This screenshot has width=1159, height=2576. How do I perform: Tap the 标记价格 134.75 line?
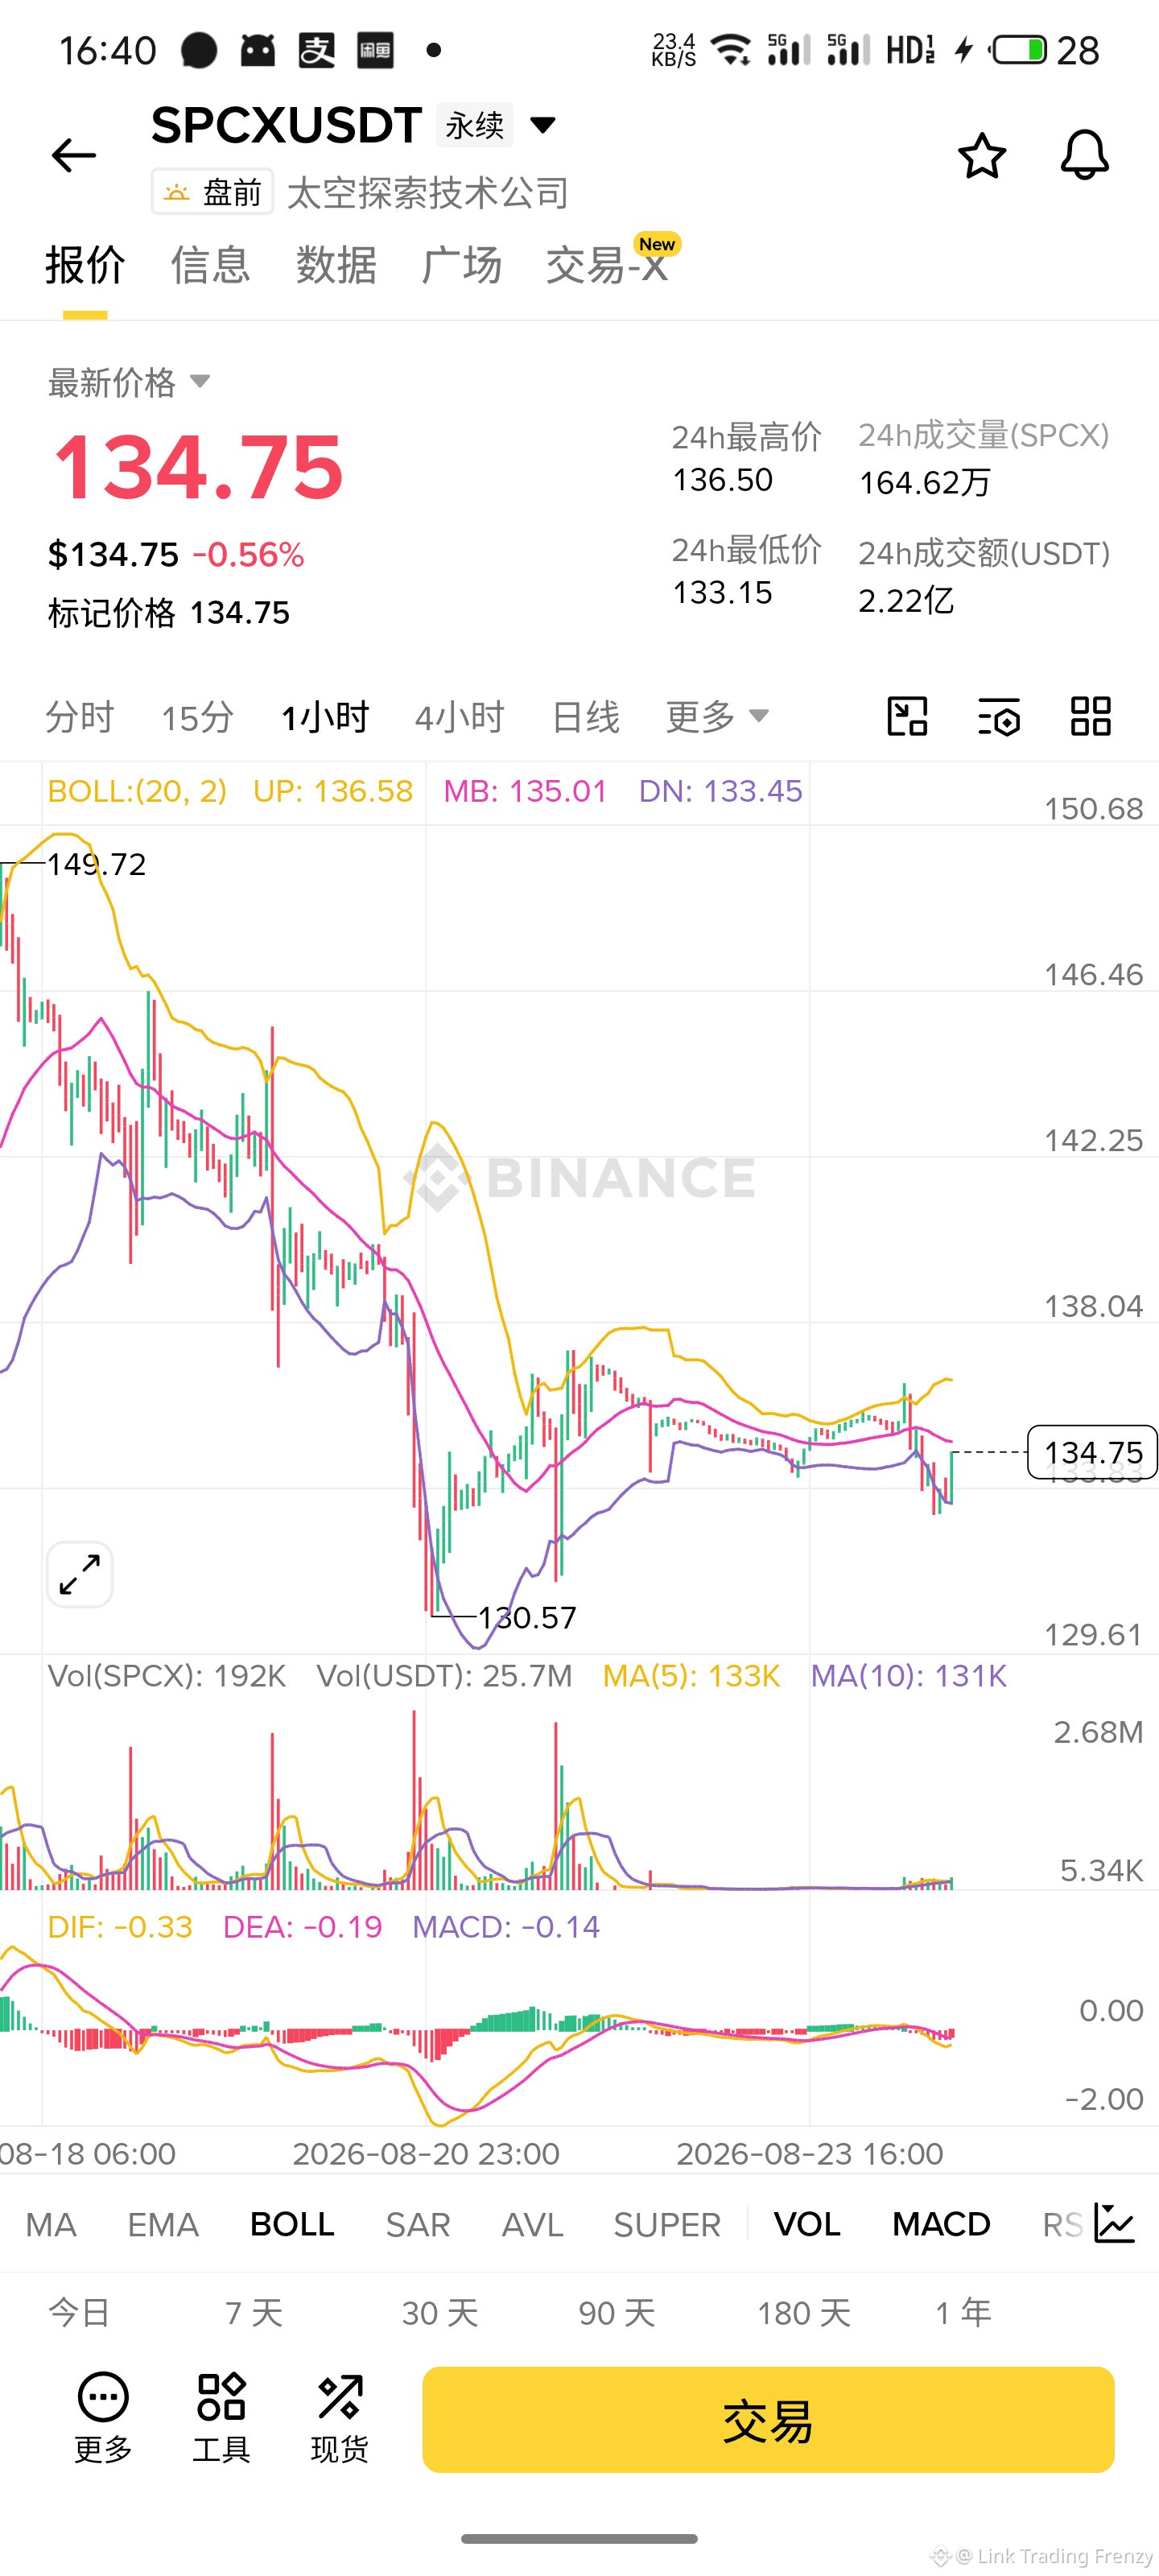click(169, 612)
